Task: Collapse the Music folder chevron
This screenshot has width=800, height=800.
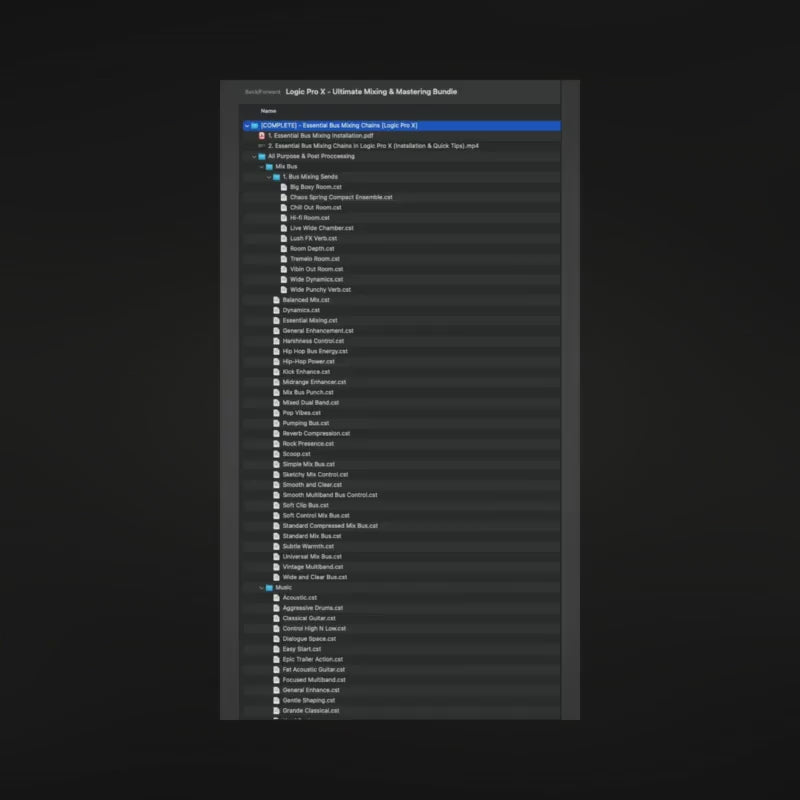Action: (x=261, y=587)
